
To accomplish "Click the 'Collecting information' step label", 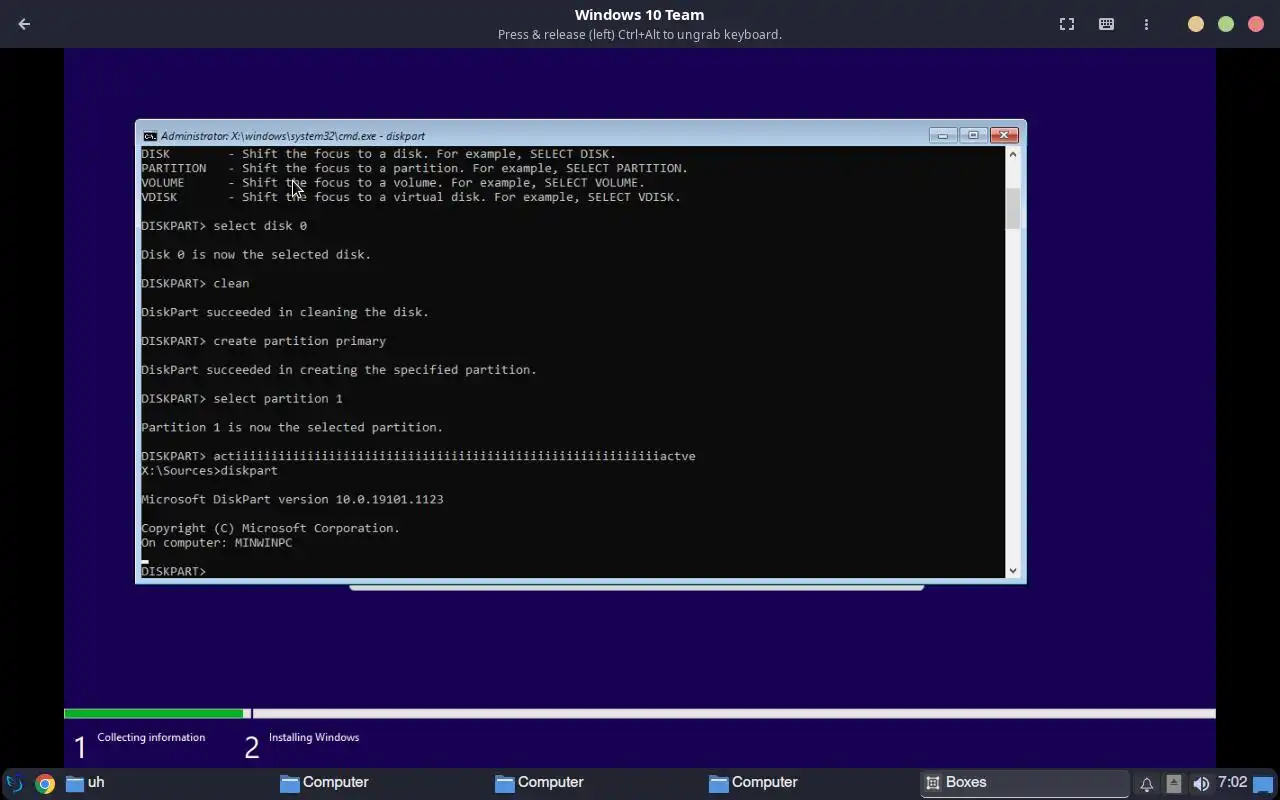I will [151, 737].
